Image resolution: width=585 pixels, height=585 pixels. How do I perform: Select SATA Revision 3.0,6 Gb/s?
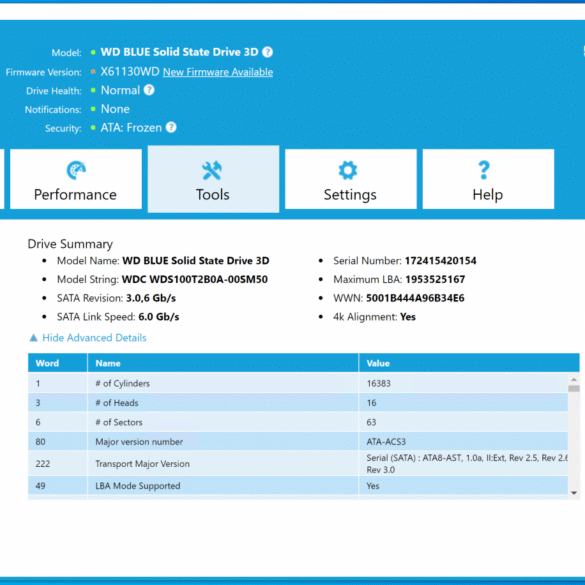151,298
